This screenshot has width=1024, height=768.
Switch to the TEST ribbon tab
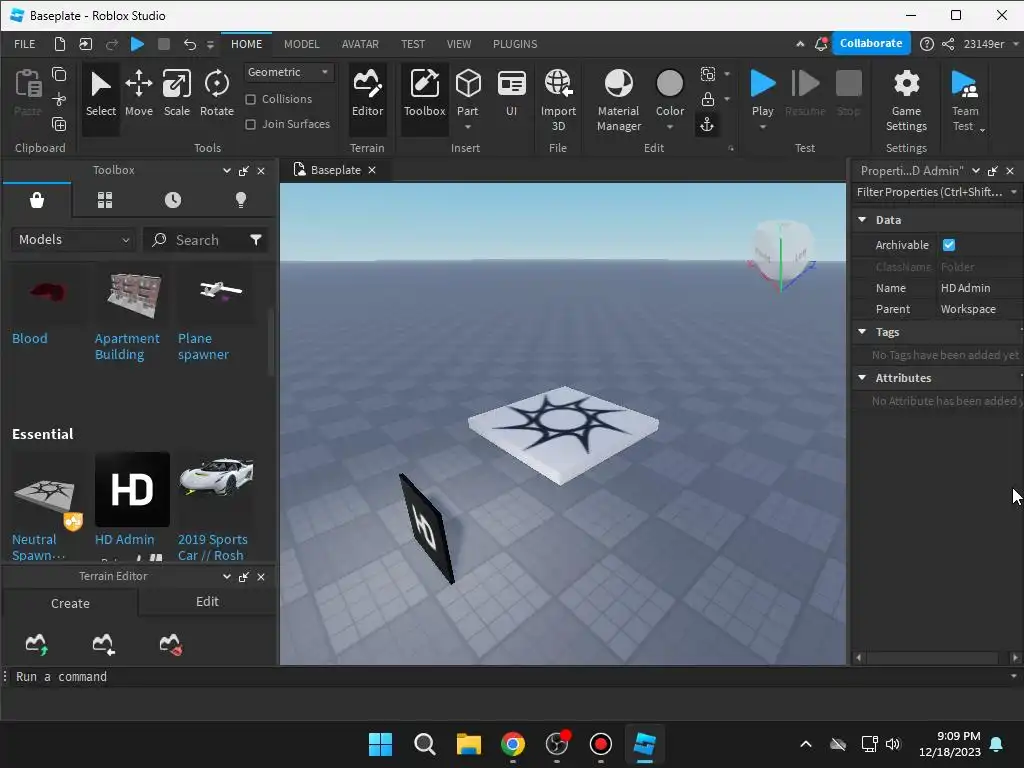(x=413, y=44)
